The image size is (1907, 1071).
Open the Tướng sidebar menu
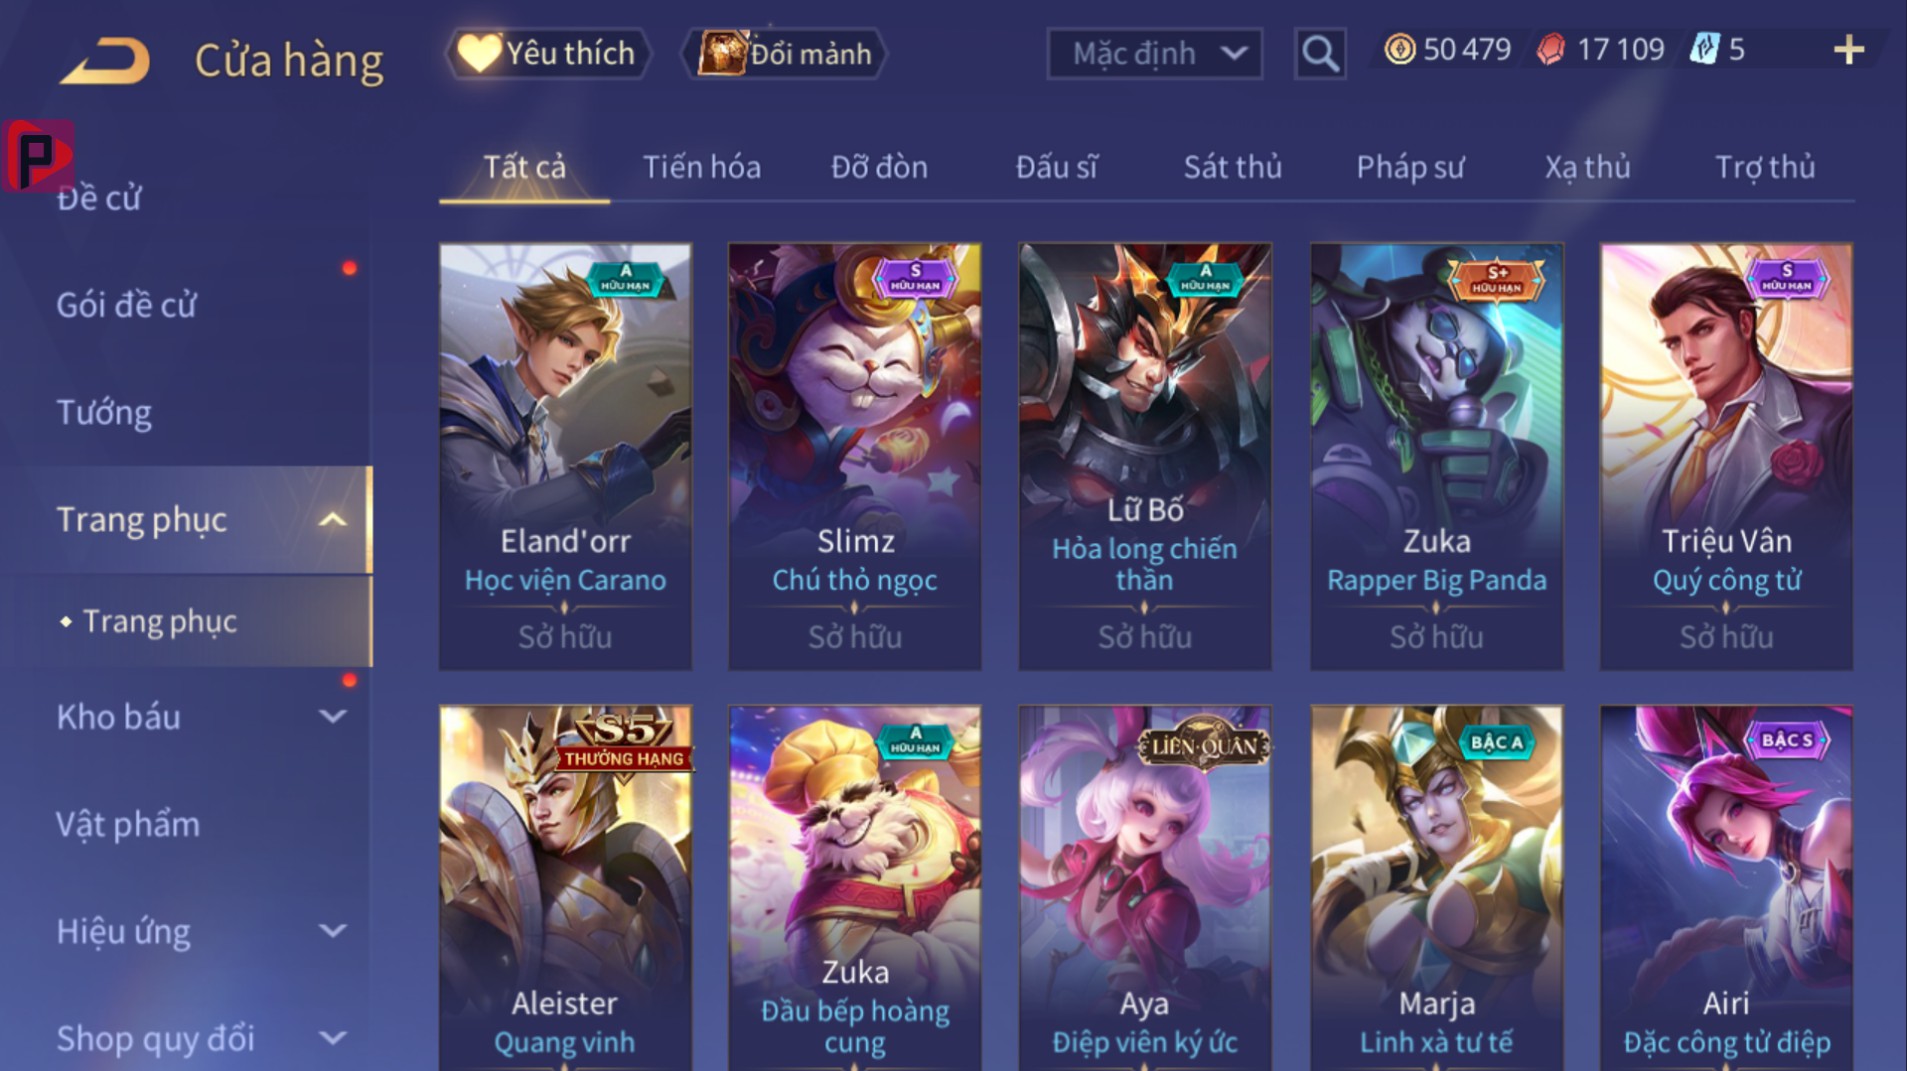104,413
